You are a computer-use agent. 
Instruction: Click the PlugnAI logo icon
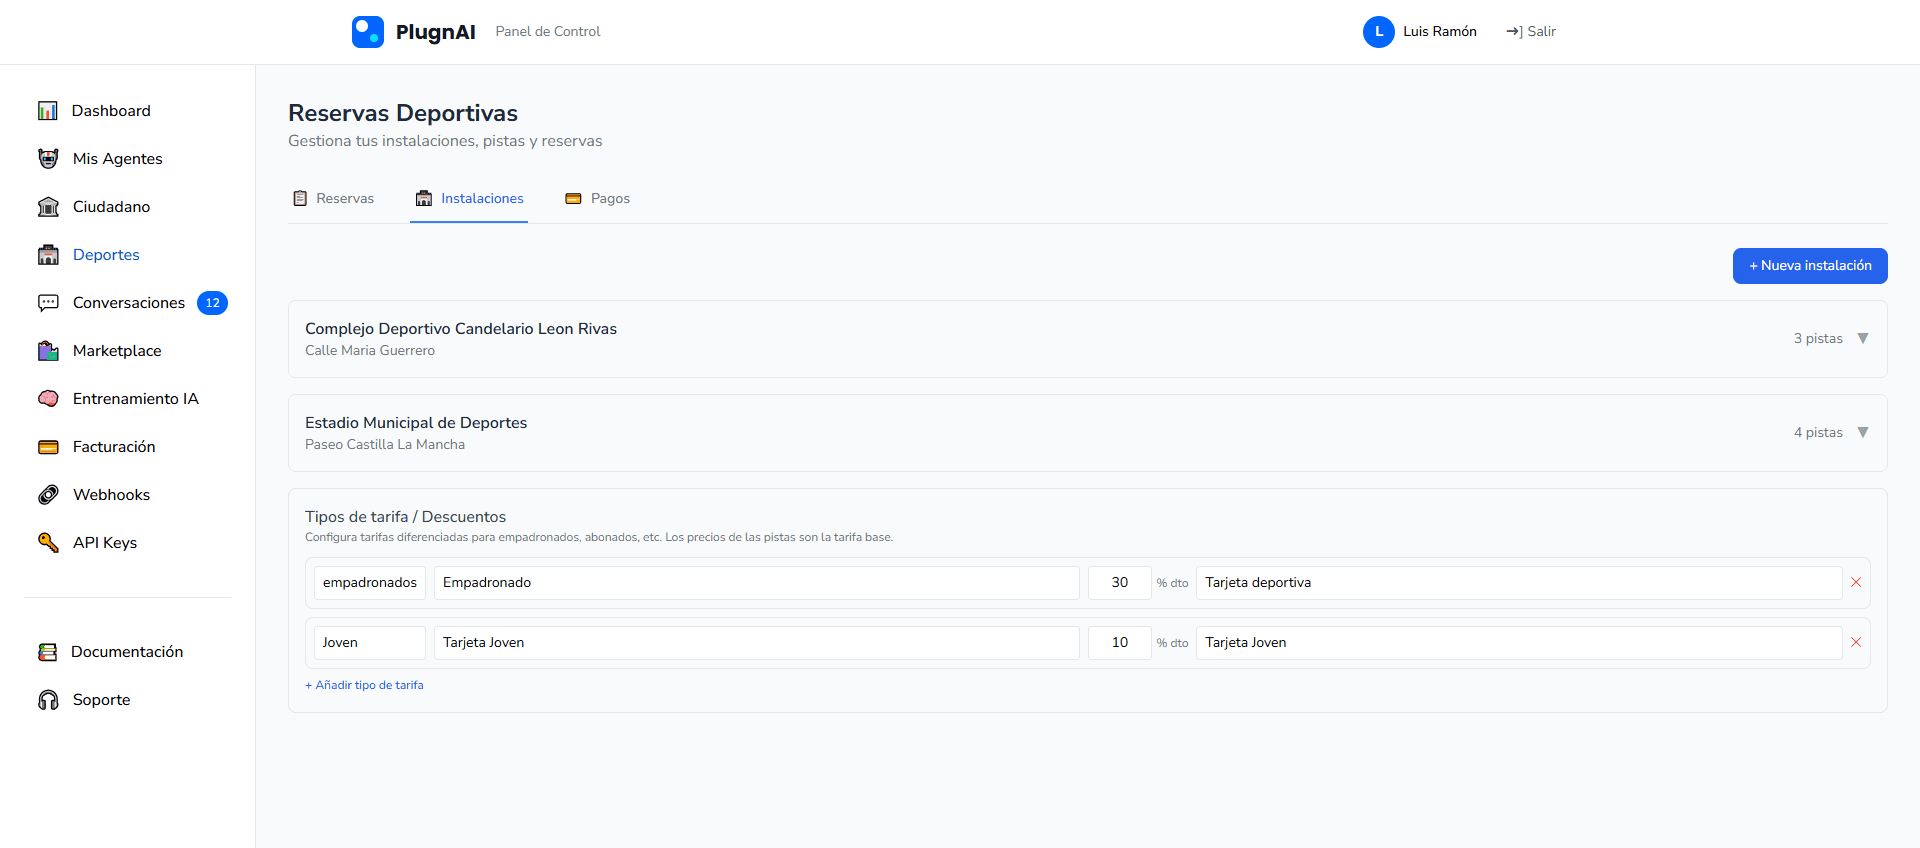point(368,32)
